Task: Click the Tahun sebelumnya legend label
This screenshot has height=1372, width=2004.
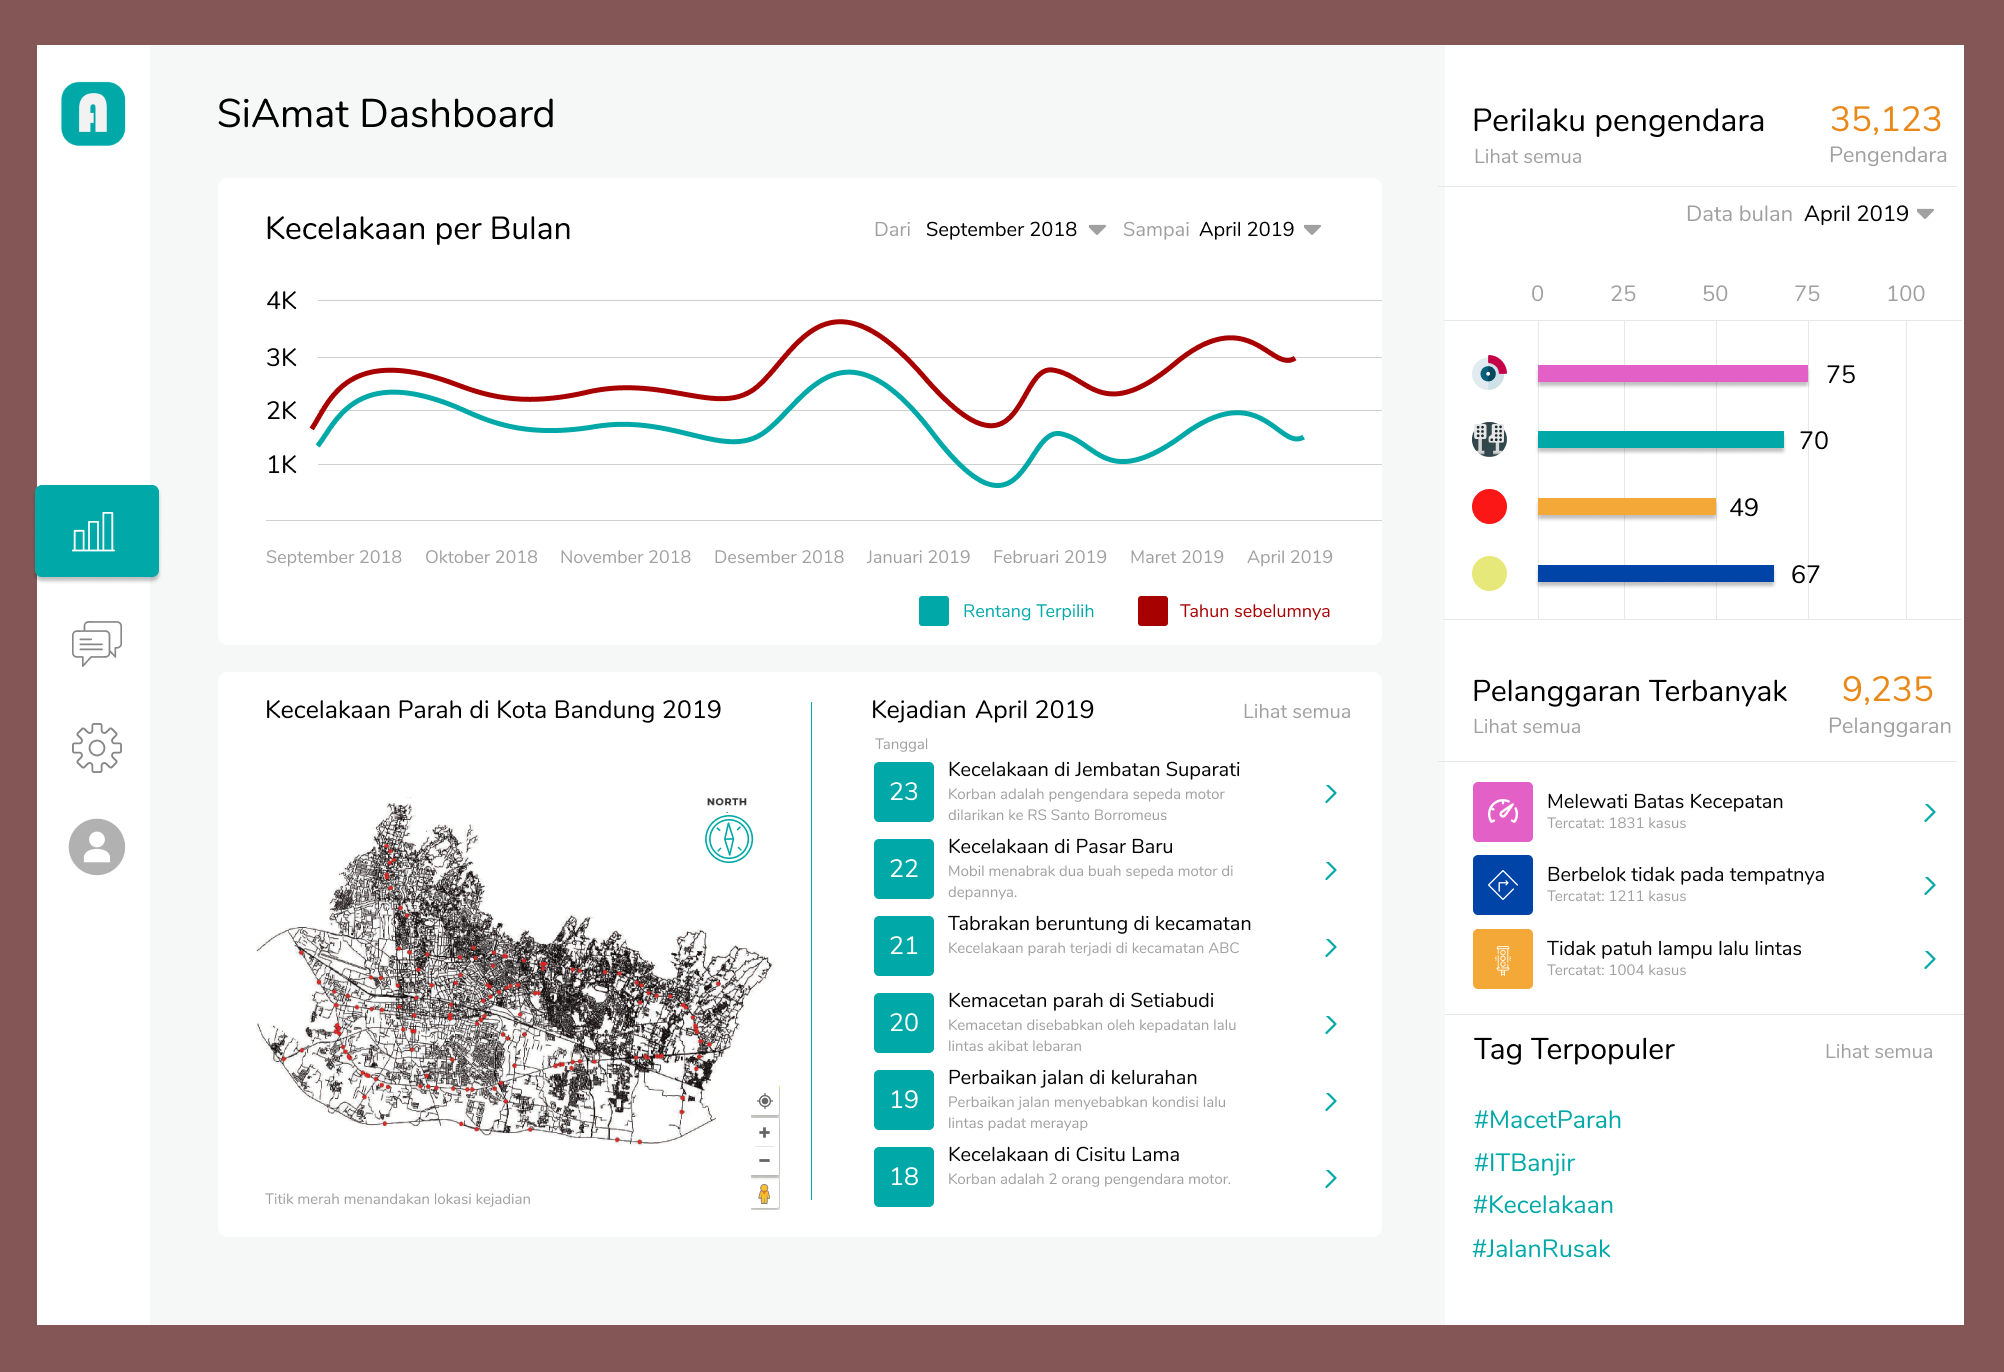Action: tap(1255, 611)
